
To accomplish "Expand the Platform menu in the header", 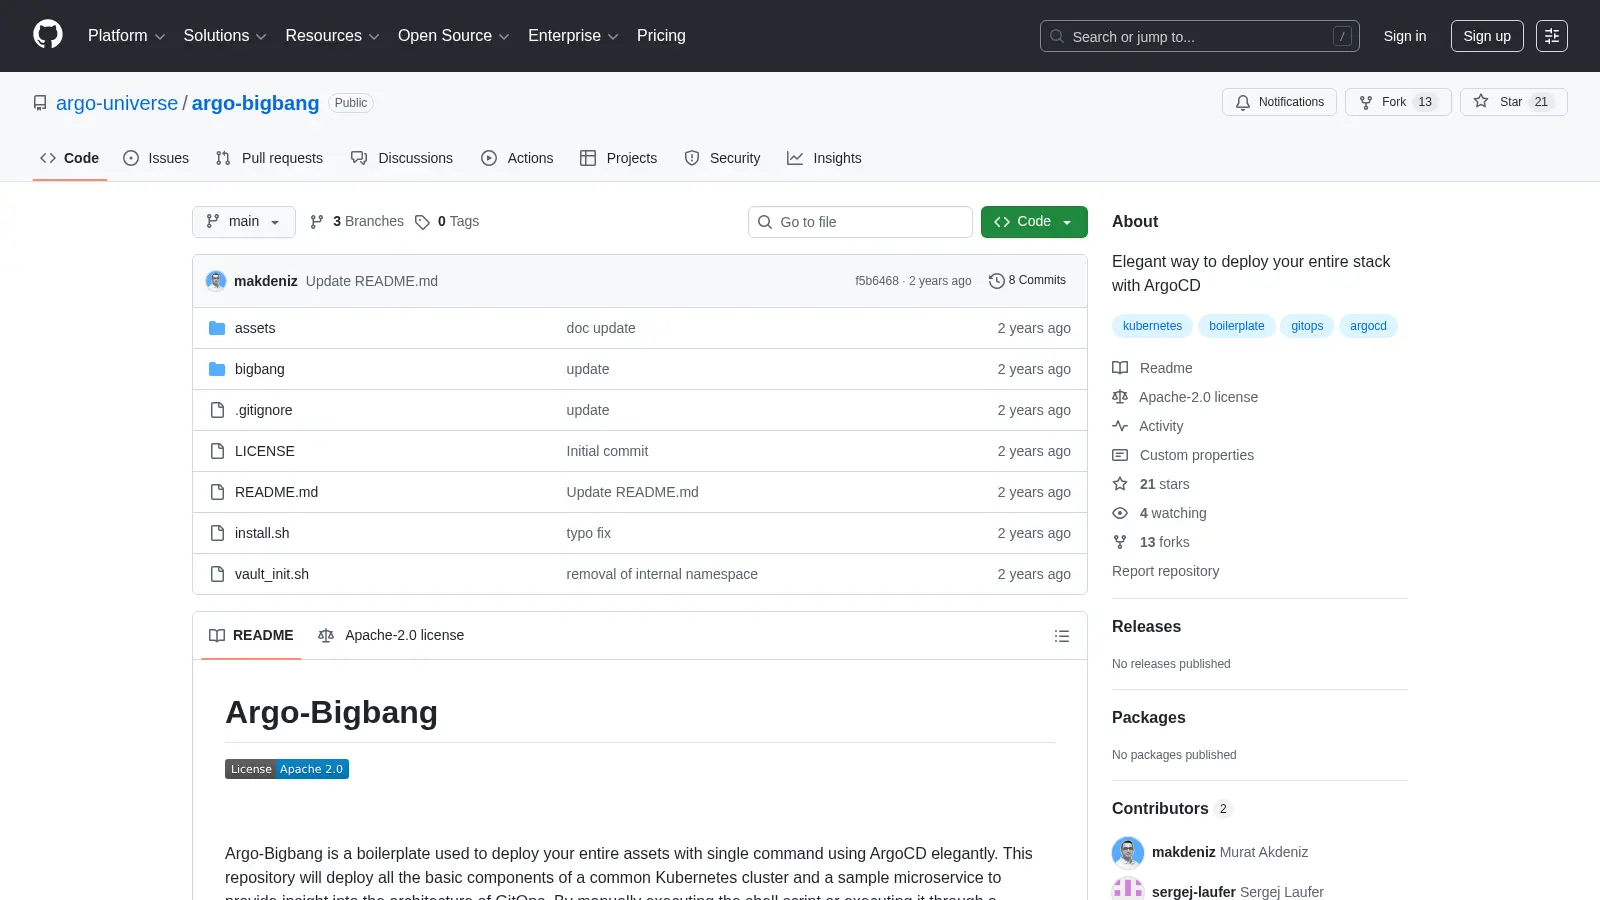I will click(126, 36).
